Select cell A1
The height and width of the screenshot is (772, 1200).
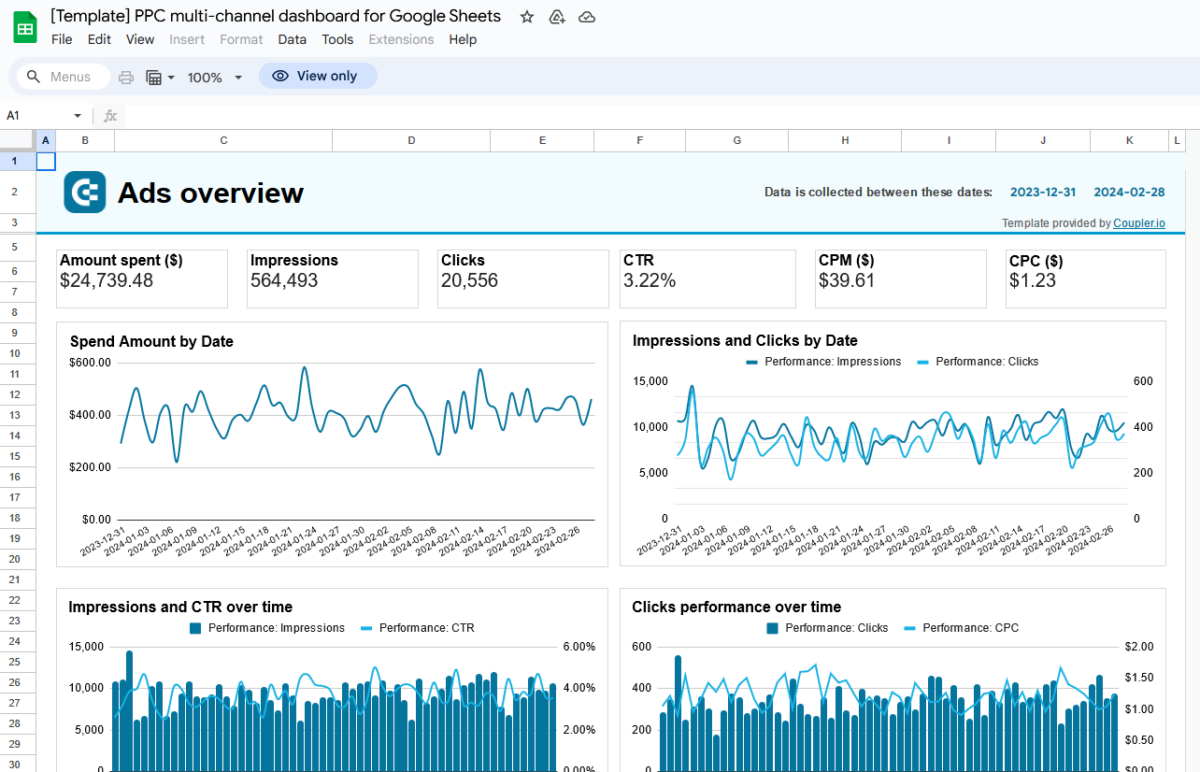(45, 160)
